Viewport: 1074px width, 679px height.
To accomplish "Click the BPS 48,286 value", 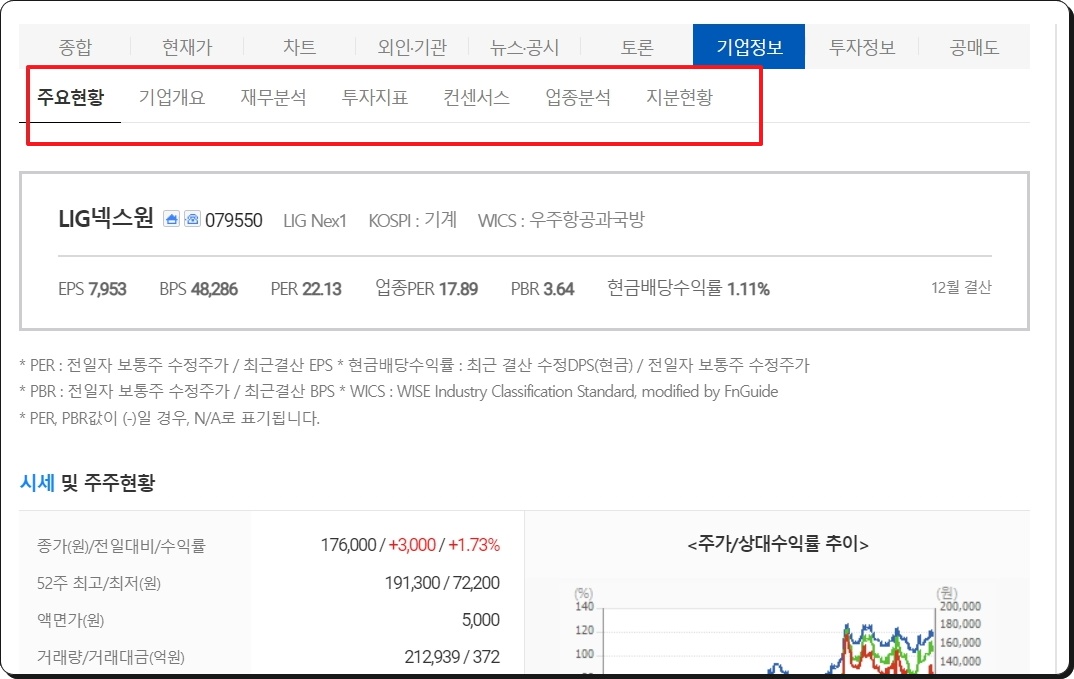I will click(x=199, y=289).
